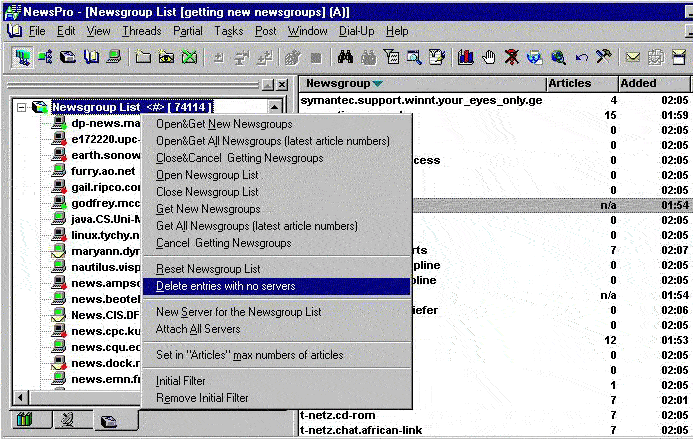Choose Close&Cancel Getting Newsgroups
The image size is (693, 439).
tap(277, 158)
